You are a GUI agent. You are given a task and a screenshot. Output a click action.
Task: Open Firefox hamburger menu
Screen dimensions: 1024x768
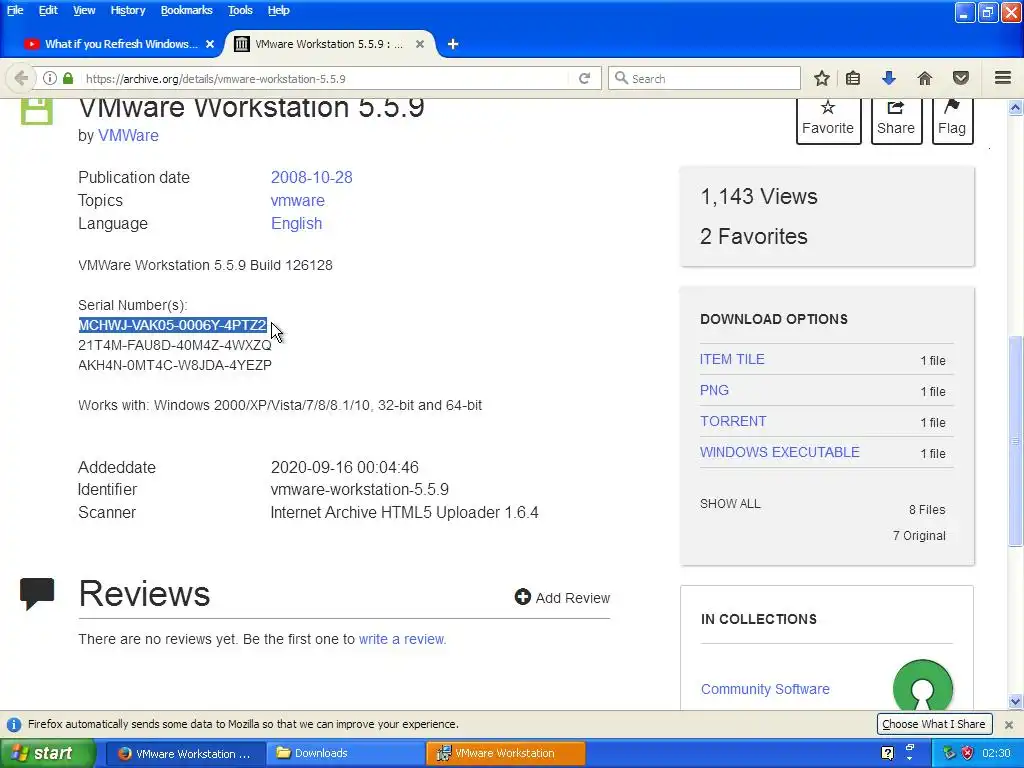pyautogui.click(x=1003, y=78)
